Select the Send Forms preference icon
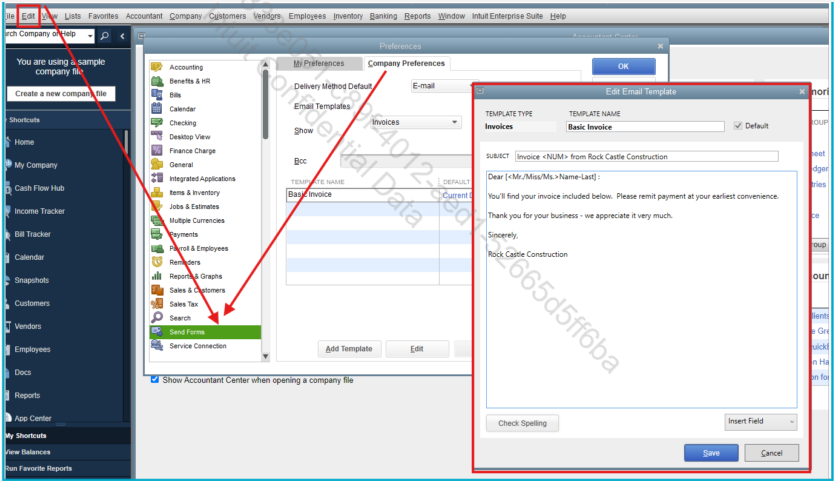The image size is (835, 481). (157, 331)
